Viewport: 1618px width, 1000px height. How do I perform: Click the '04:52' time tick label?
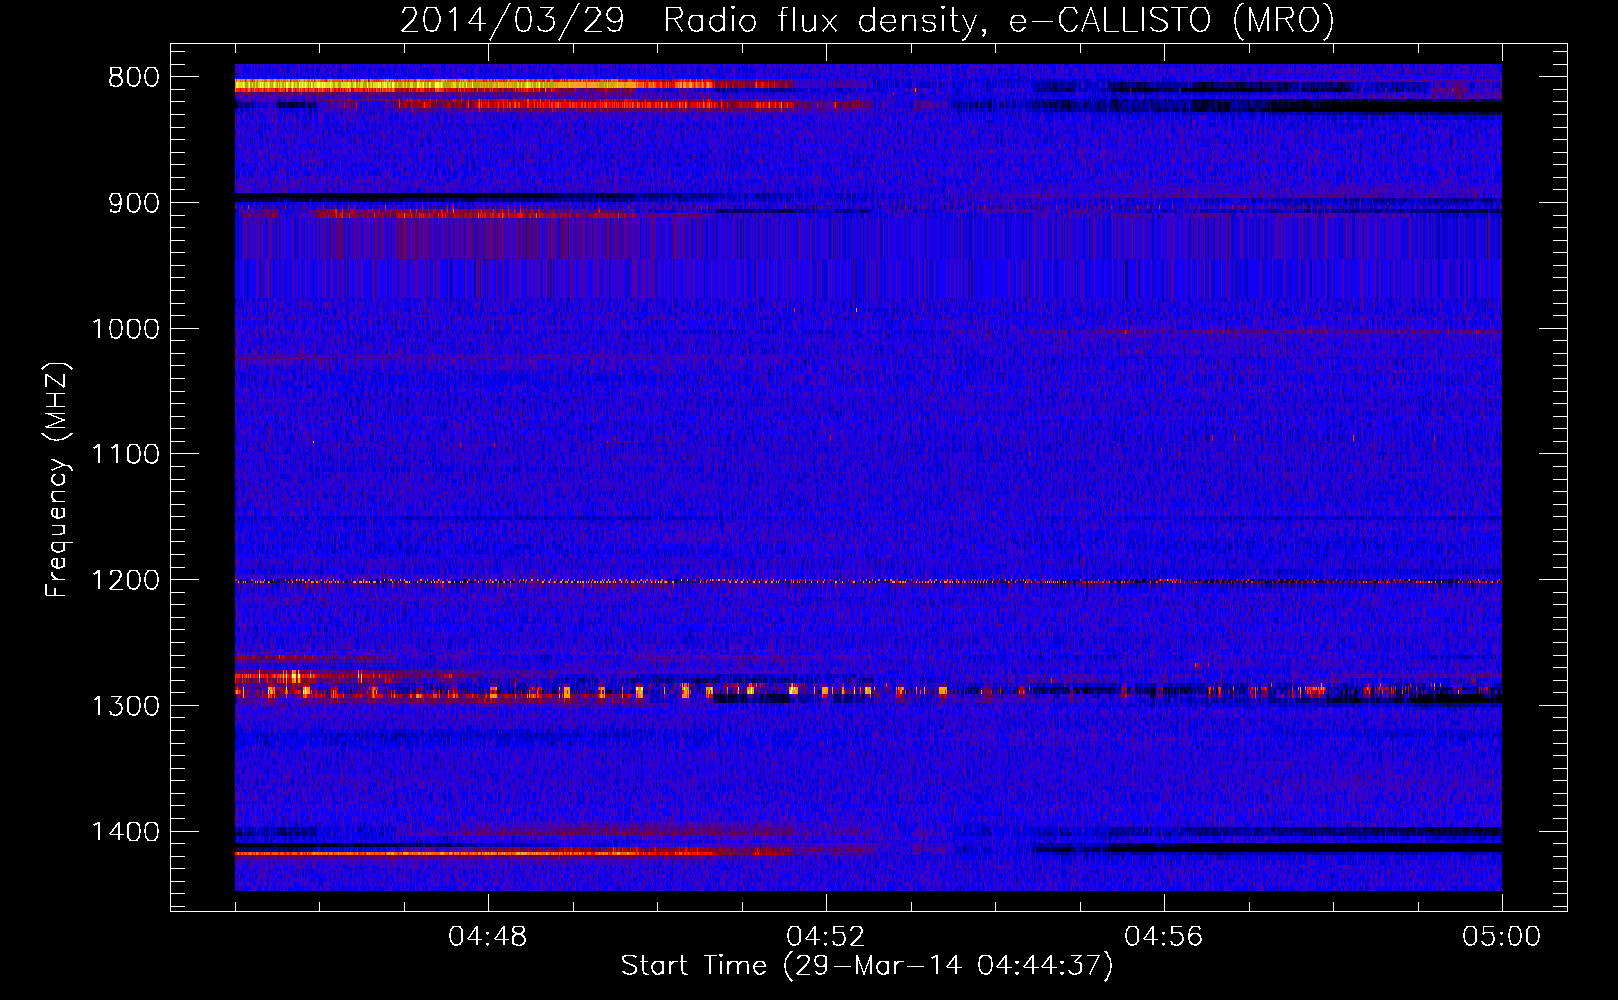coord(826,937)
